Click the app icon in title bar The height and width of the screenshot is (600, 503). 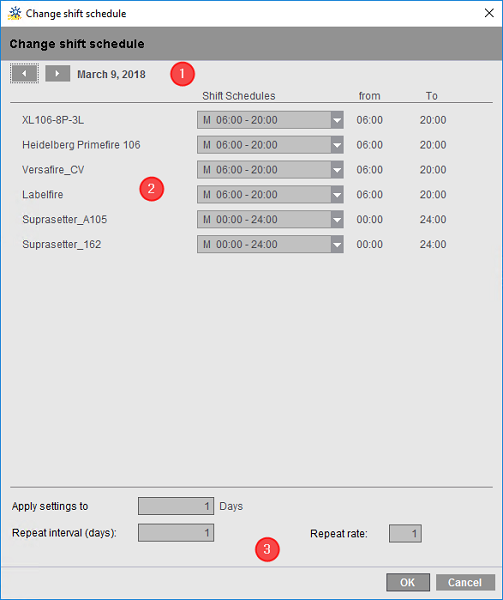[15, 13]
